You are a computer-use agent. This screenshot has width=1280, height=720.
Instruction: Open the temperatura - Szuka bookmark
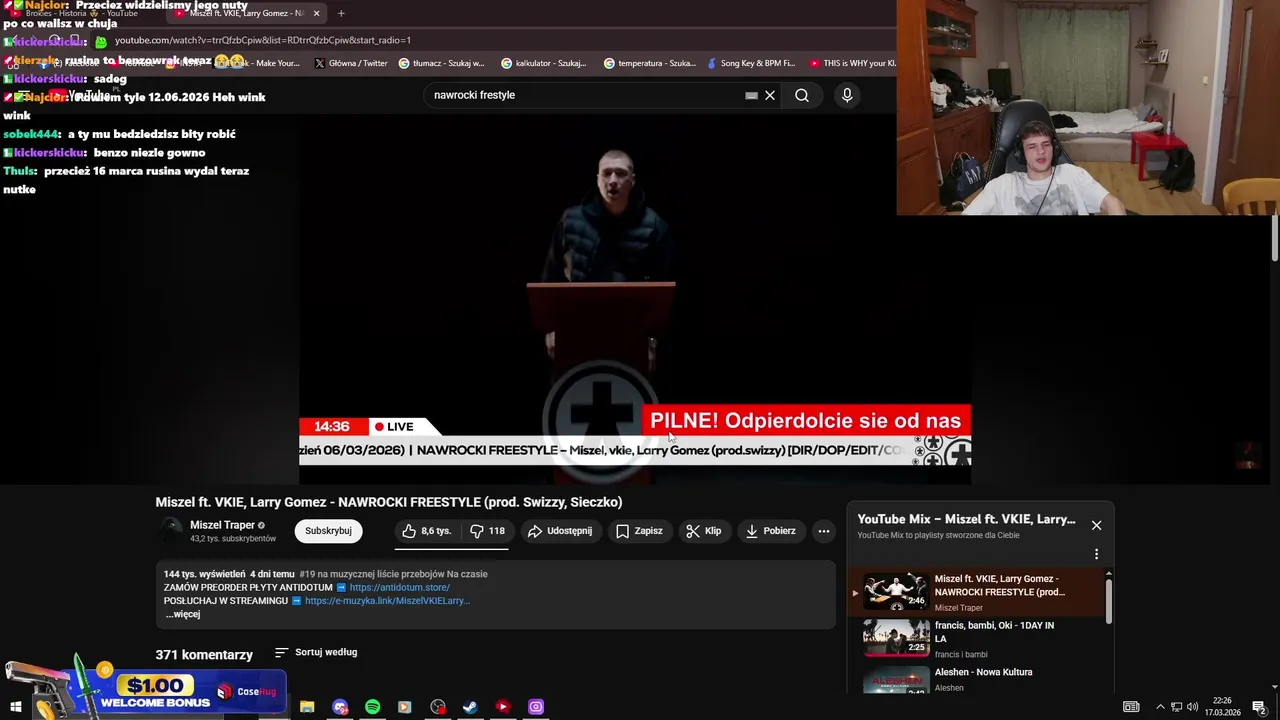click(x=649, y=63)
